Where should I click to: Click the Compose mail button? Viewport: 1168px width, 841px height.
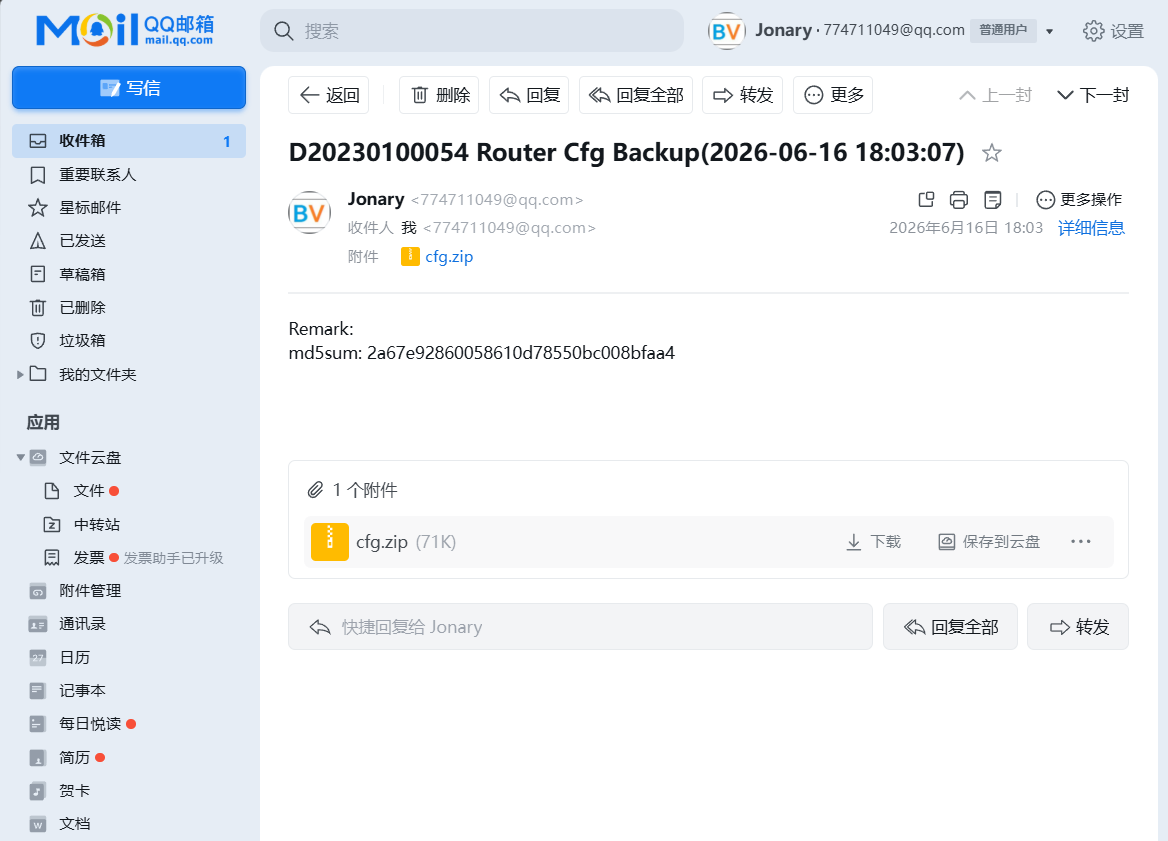129,88
